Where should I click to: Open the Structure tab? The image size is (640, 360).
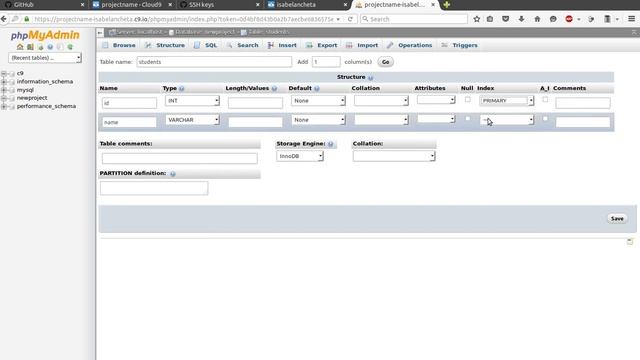pos(165,45)
